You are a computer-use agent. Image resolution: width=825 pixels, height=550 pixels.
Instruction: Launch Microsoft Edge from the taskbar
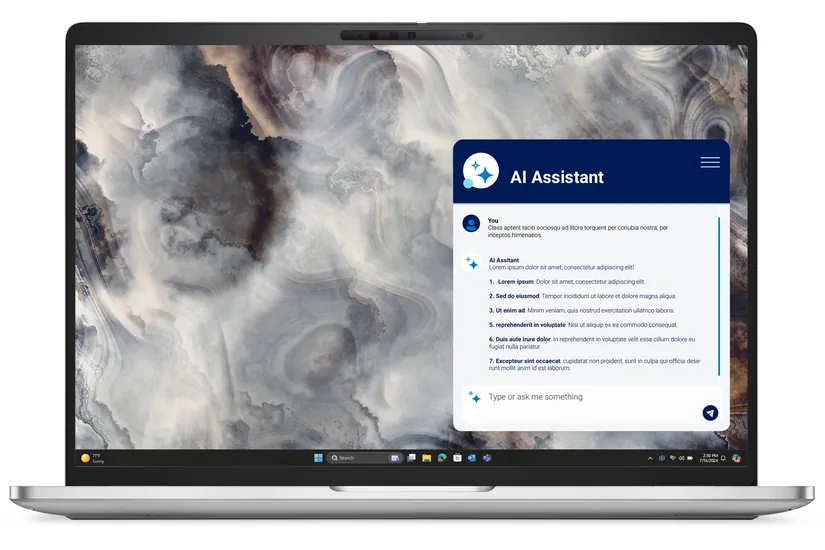pos(441,458)
